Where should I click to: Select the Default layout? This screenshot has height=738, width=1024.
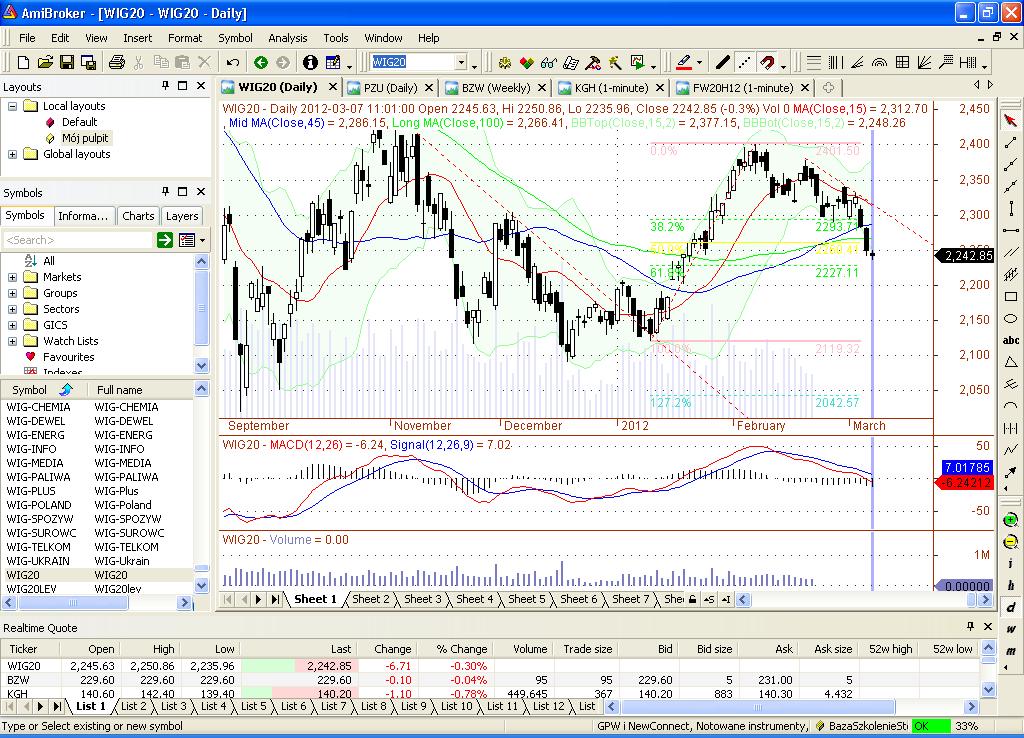click(x=79, y=122)
